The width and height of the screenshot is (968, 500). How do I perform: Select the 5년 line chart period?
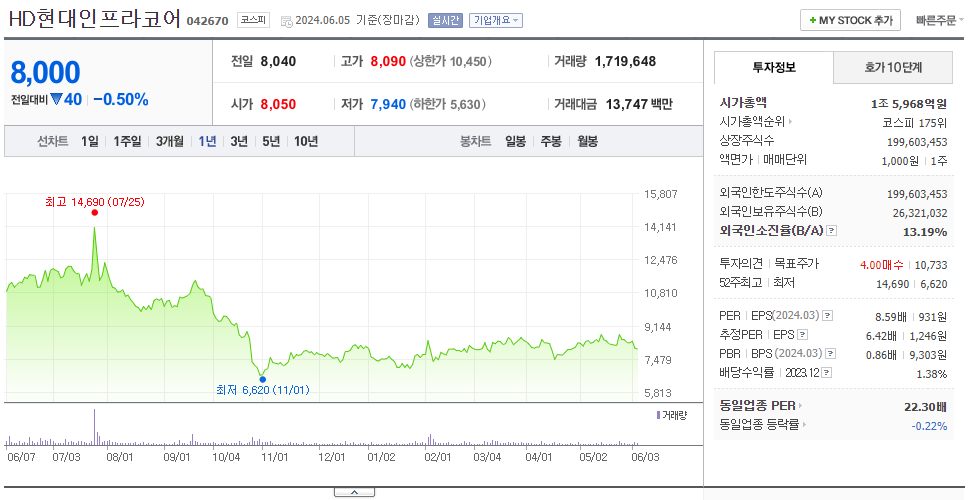coord(271,141)
